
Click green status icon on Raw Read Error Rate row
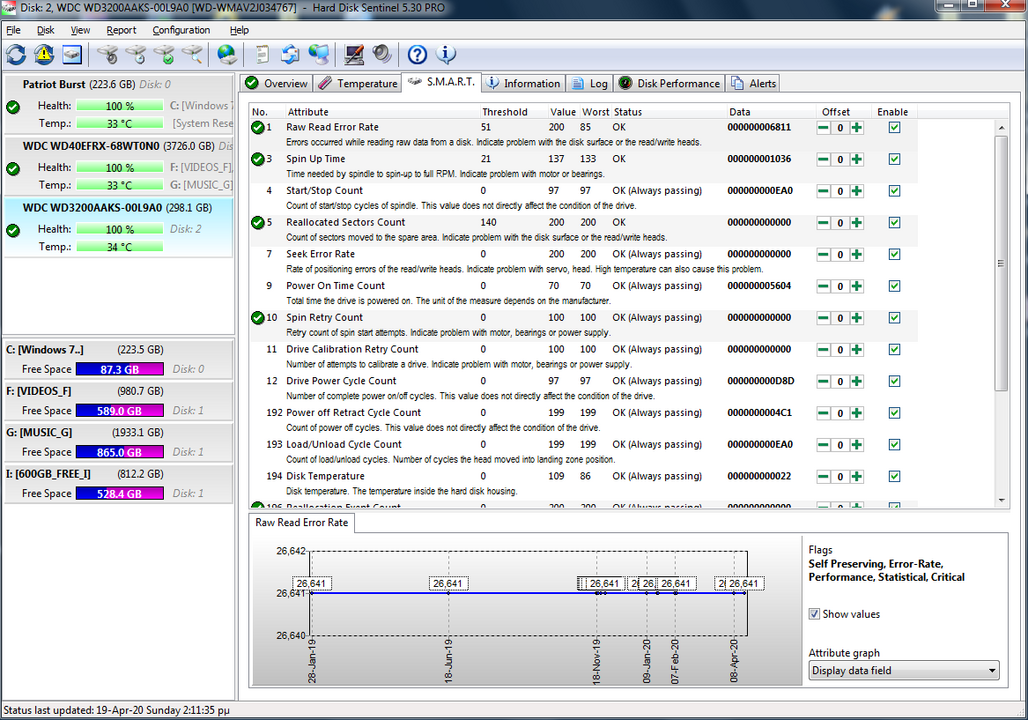(x=258, y=127)
